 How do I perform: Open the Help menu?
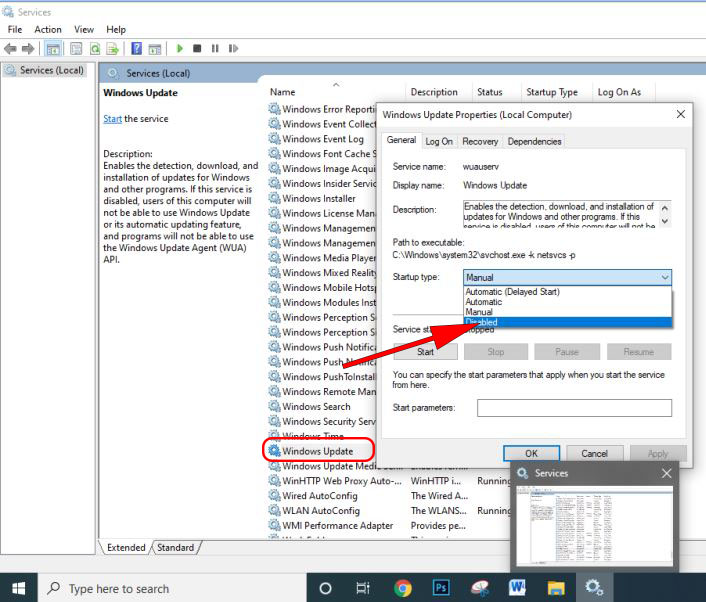click(116, 30)
